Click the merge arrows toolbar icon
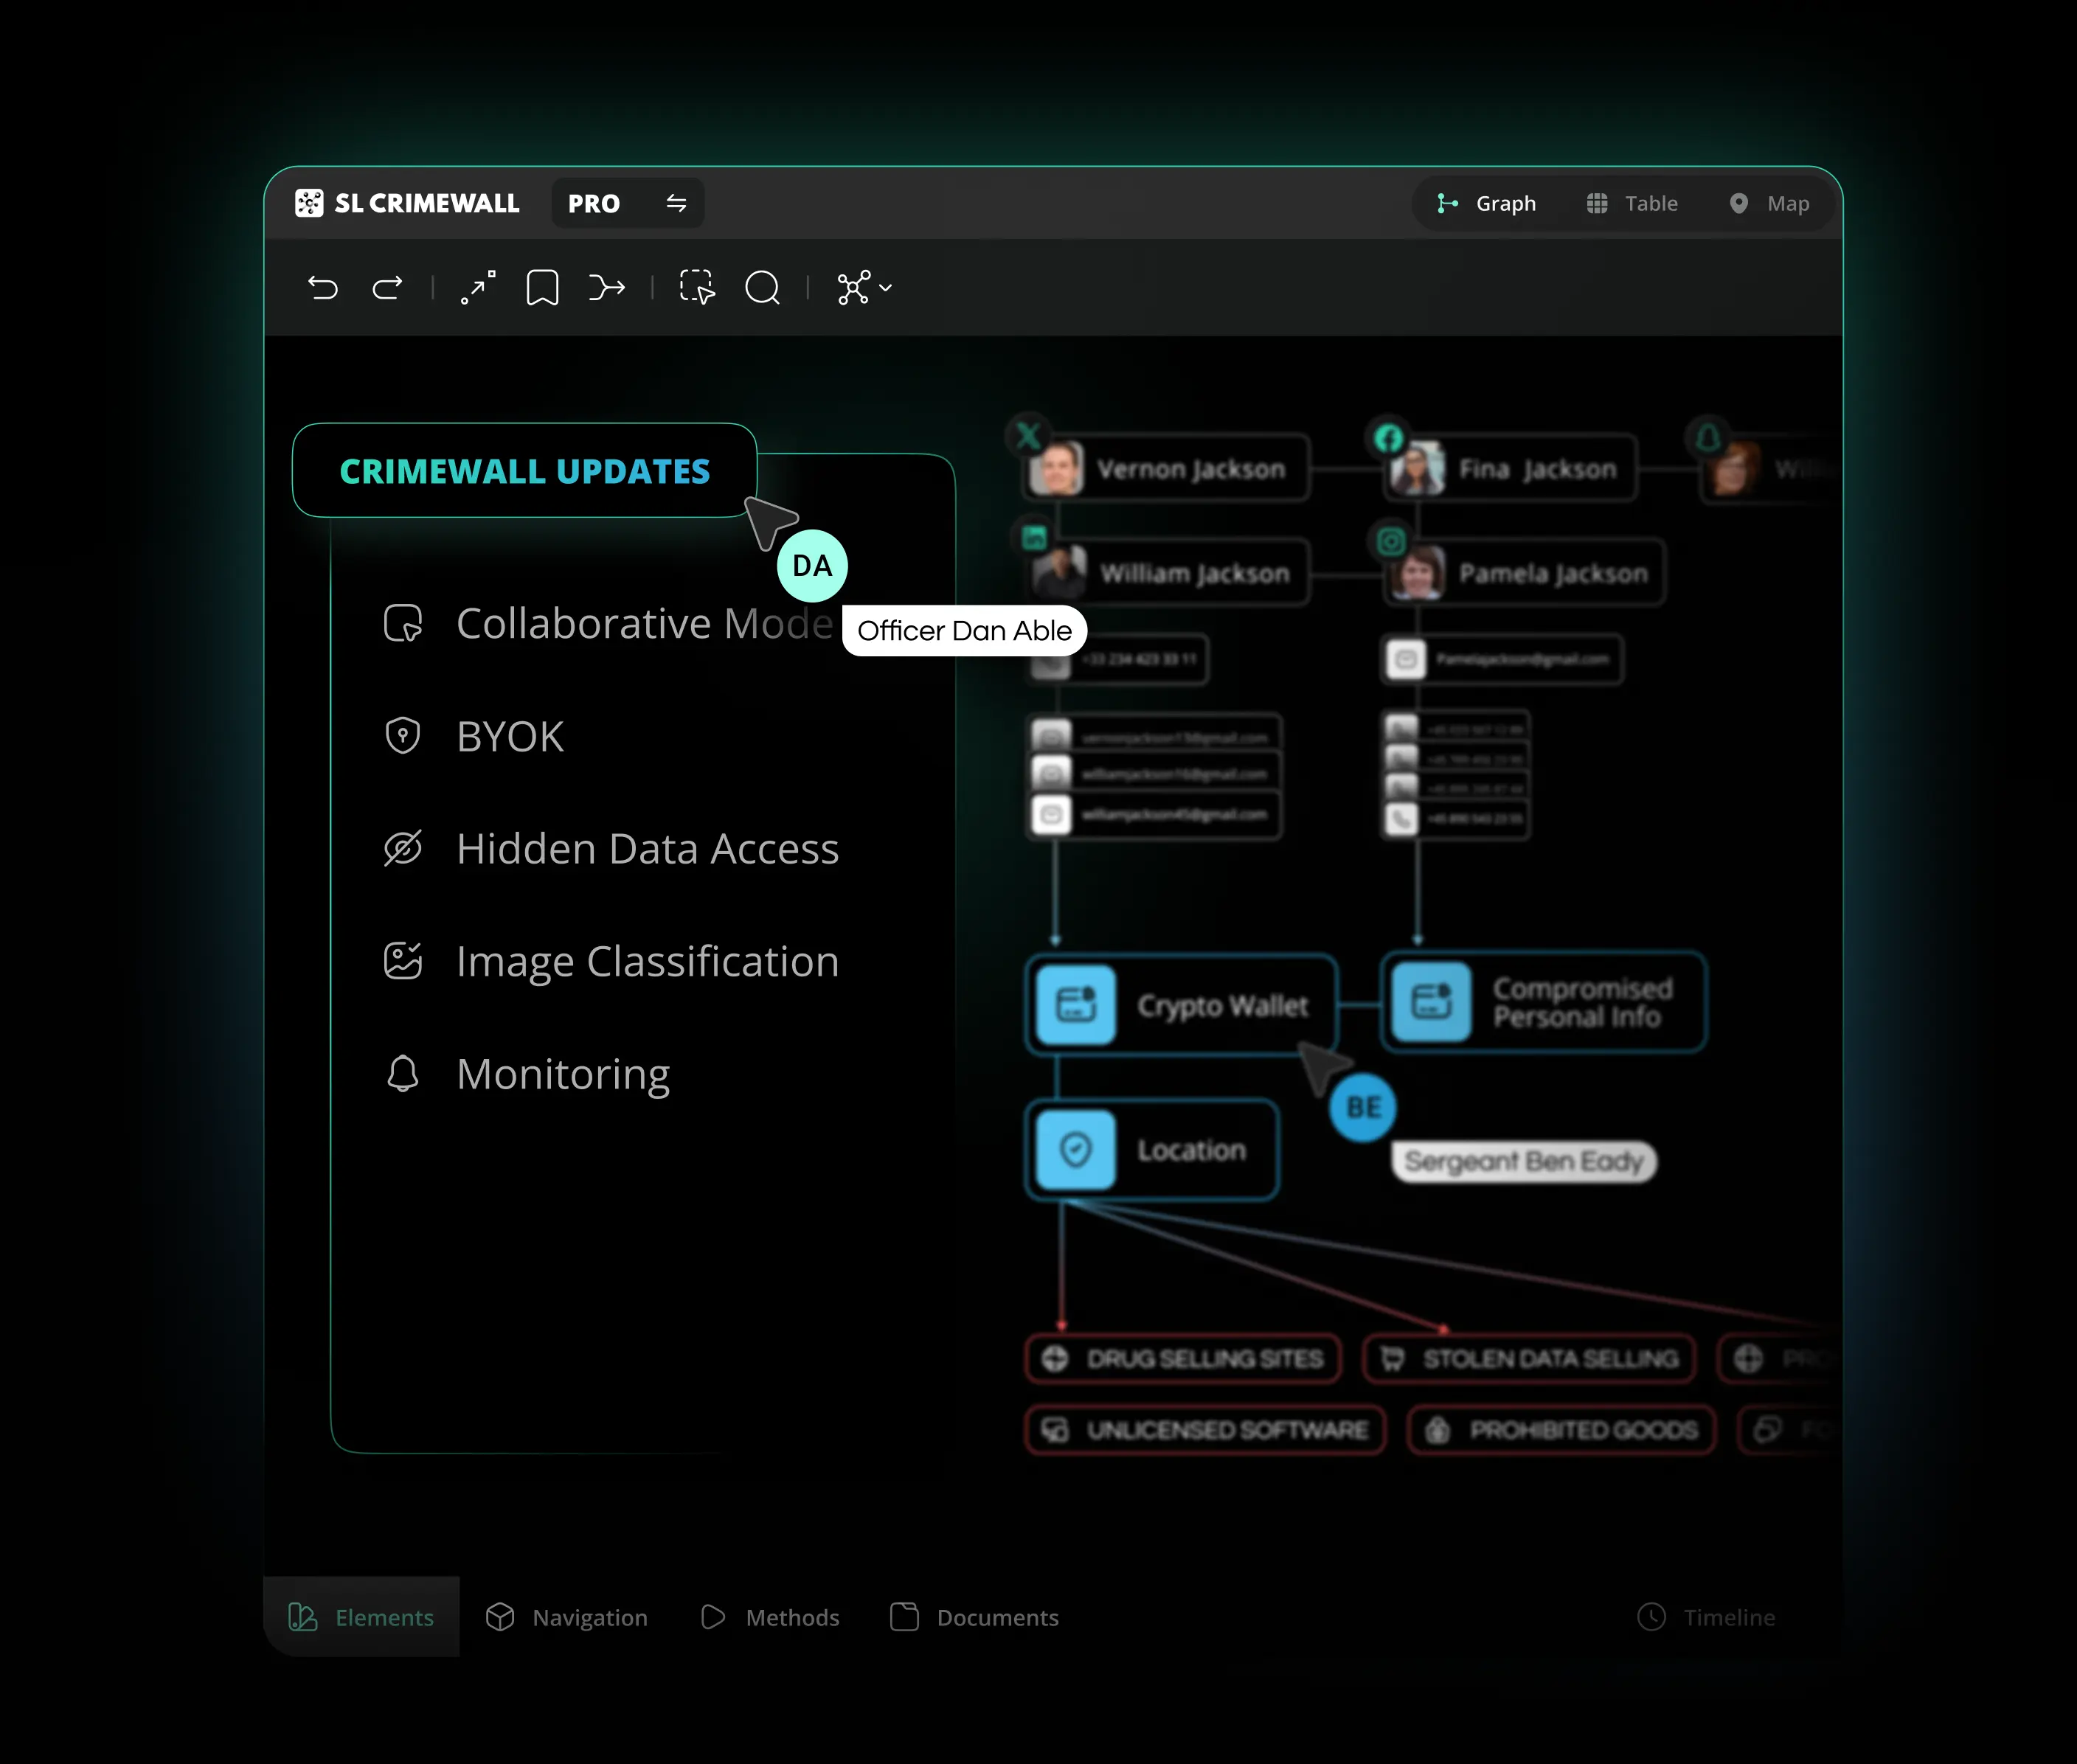Image resolution: width=2077 pixels, height=1764 pixels. (x=606, y=288)
